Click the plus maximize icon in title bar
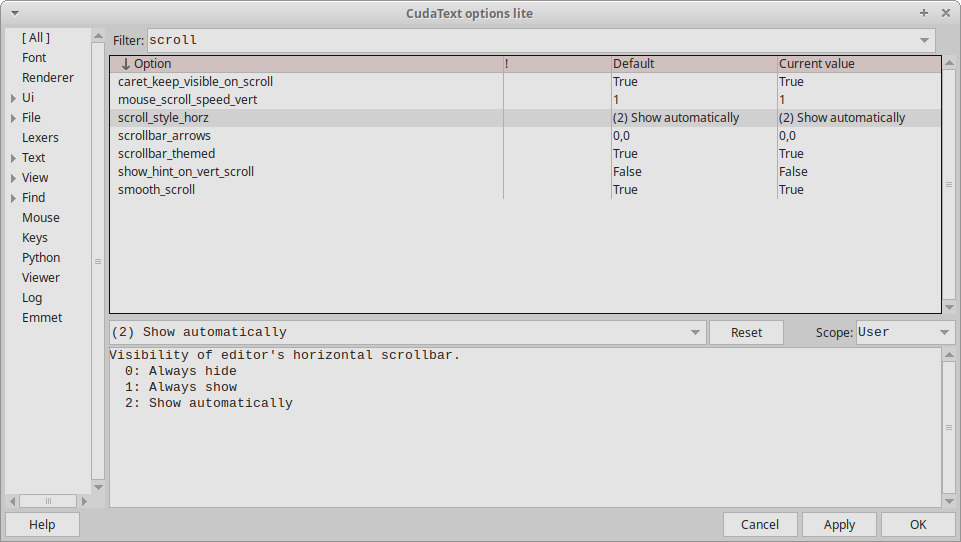961x542 pixels. click(924, 13)
